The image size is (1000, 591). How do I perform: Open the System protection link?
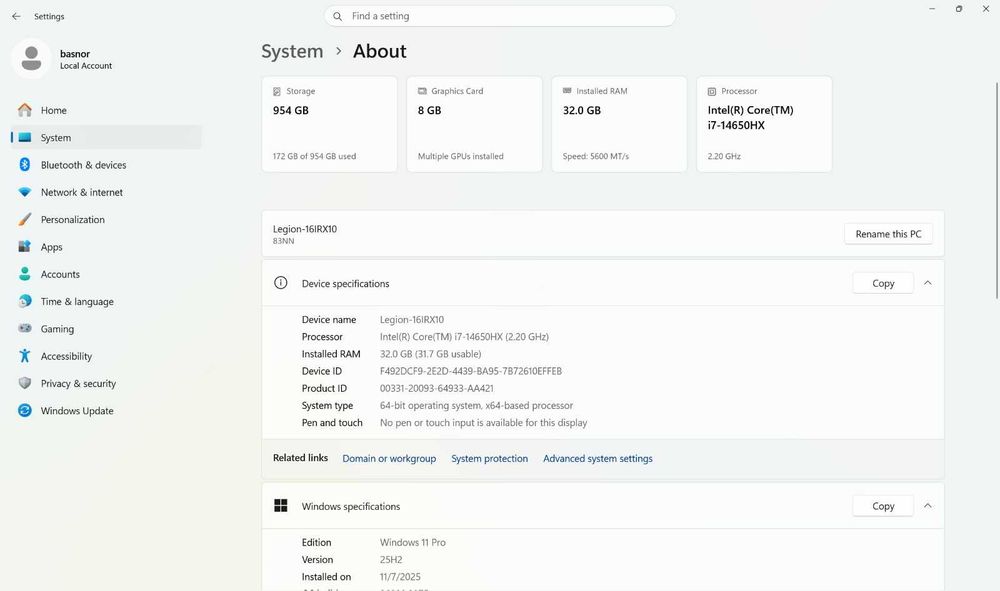pyautogui.click(x=490, y=458)
